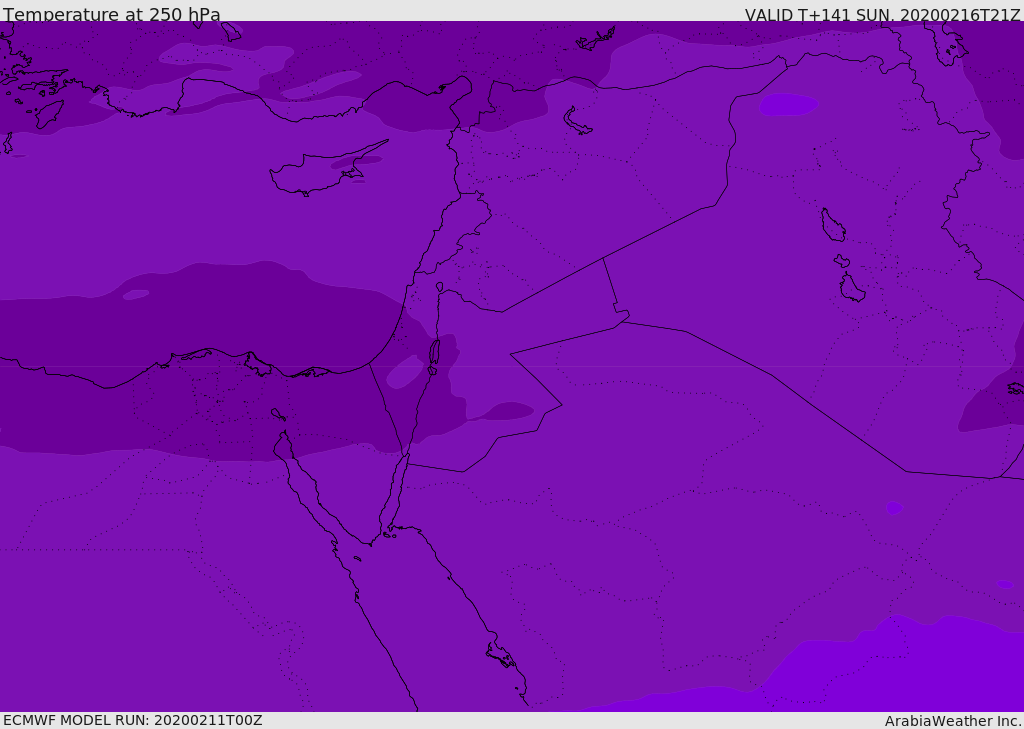Click the VALID T+141 timestamp text
Image resolution: width=1024 pixels, height=729 pixels.
[882, 15]
